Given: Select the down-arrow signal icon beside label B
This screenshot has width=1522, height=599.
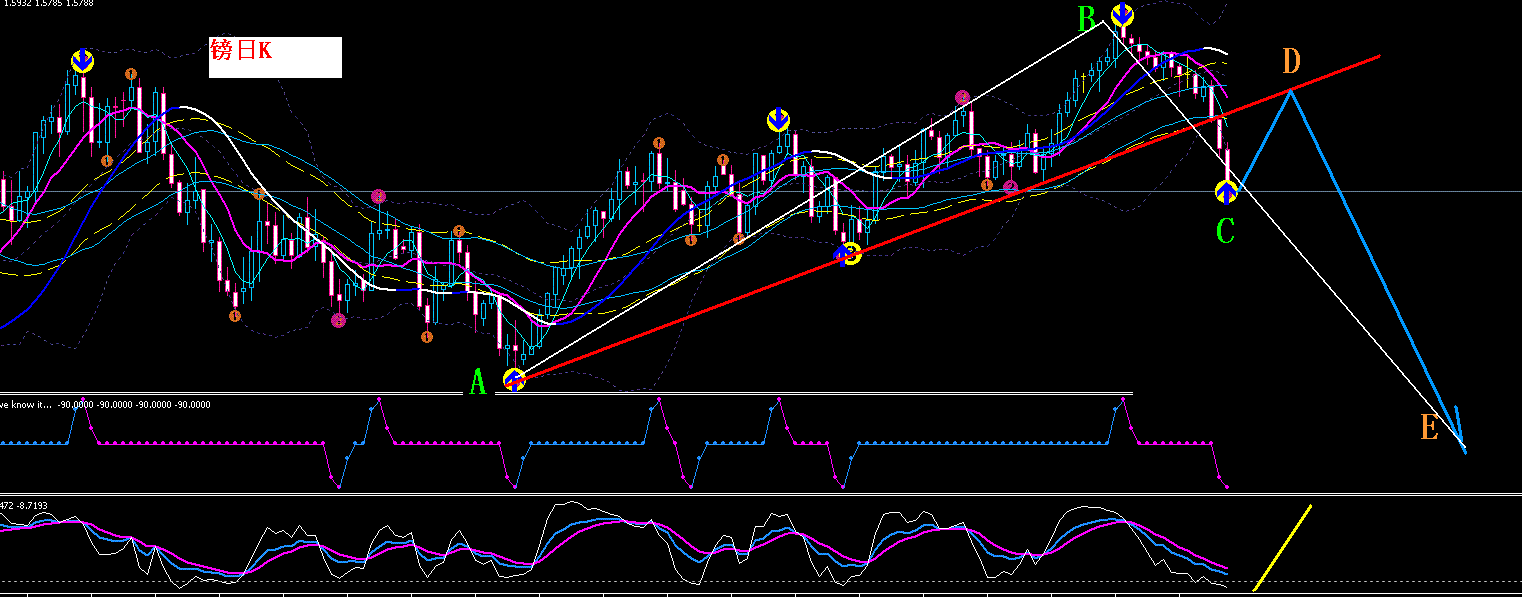Looking at the screenshot, I should coord(1123,15).
